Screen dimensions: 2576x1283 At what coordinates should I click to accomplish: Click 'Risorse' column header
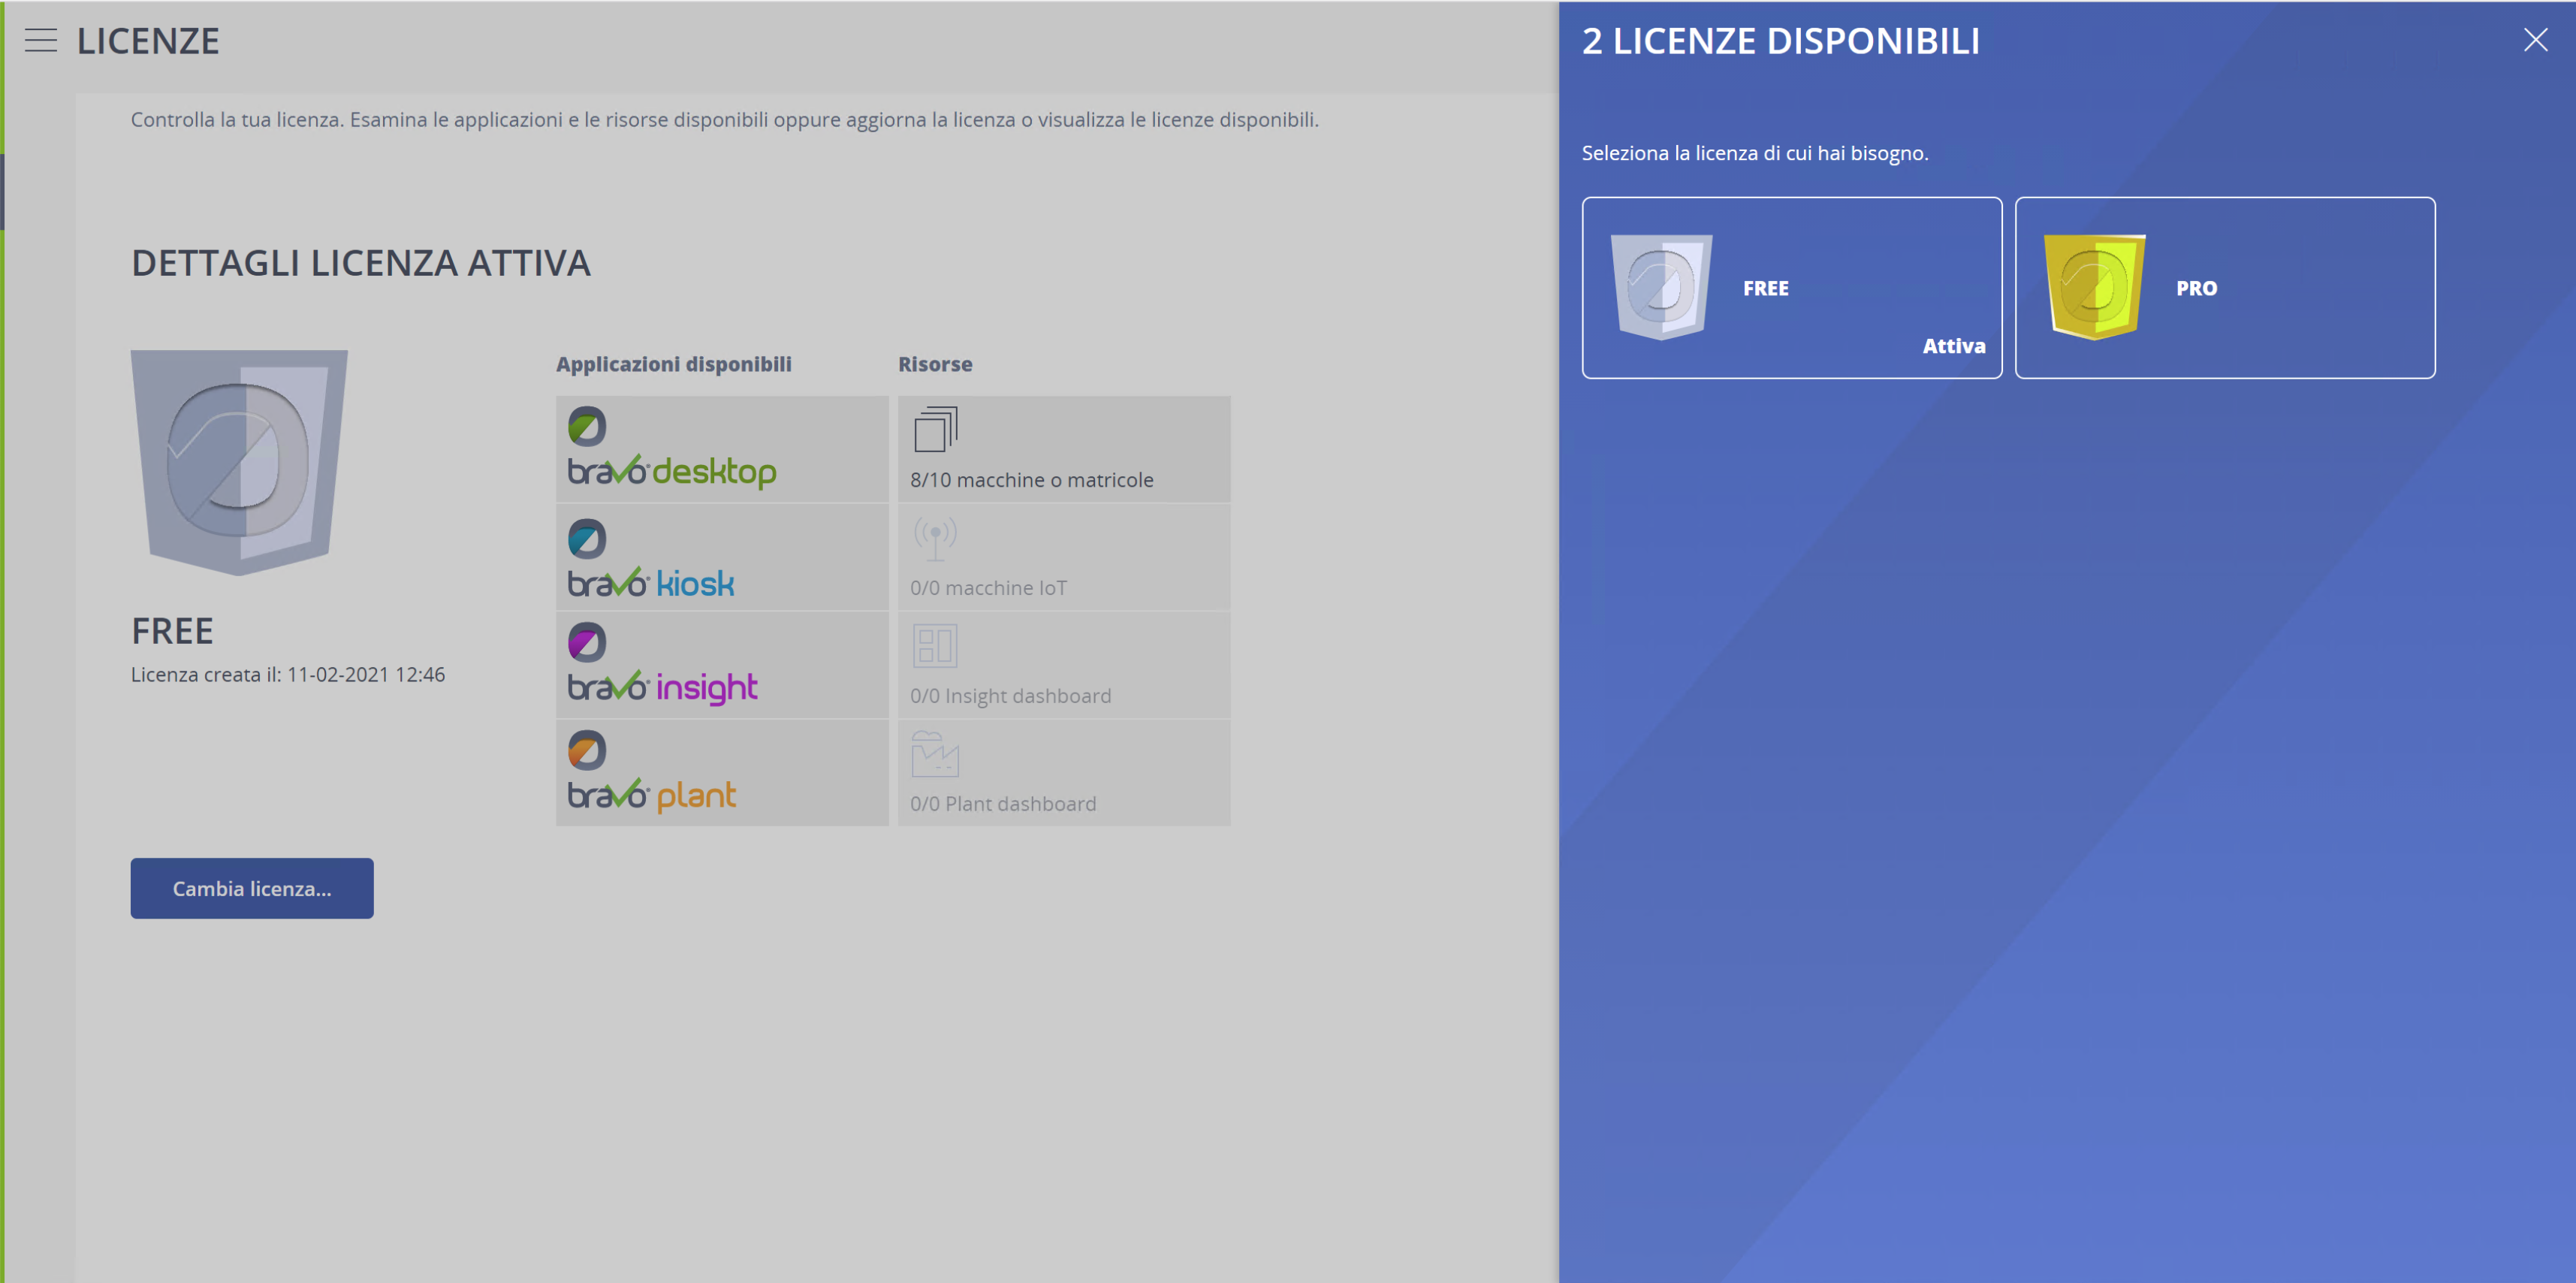coord(934,364)
